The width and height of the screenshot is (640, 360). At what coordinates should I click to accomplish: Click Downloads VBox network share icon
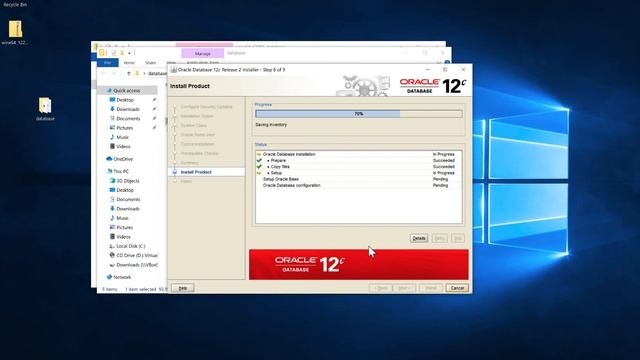pyautogui.click(x=112, y=265)
